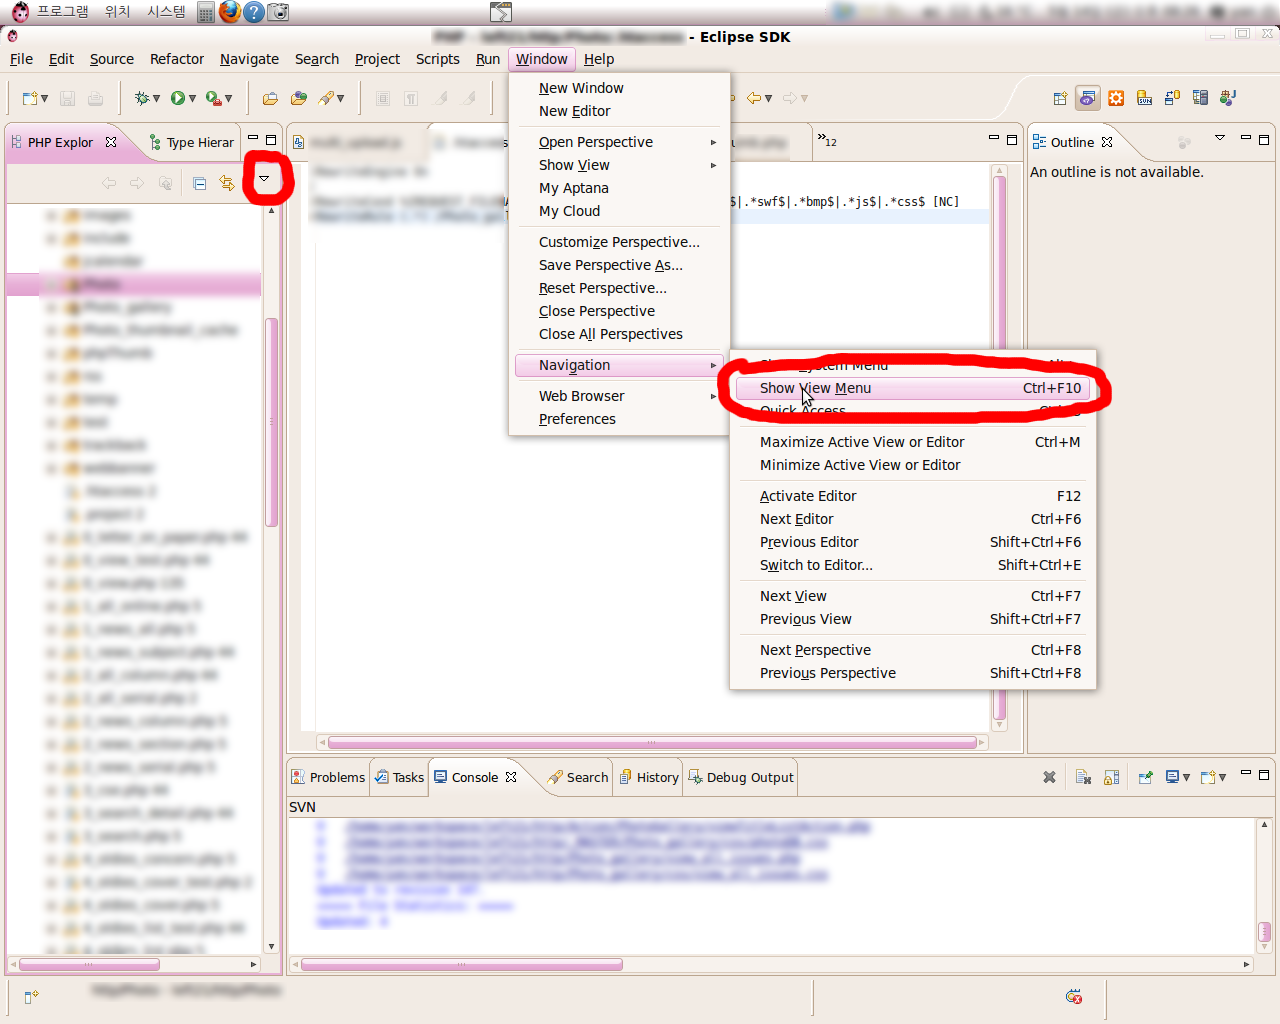Click Collapse All in PHP Explorer
1280x1024 pixels.
click(x=200, y=183)
